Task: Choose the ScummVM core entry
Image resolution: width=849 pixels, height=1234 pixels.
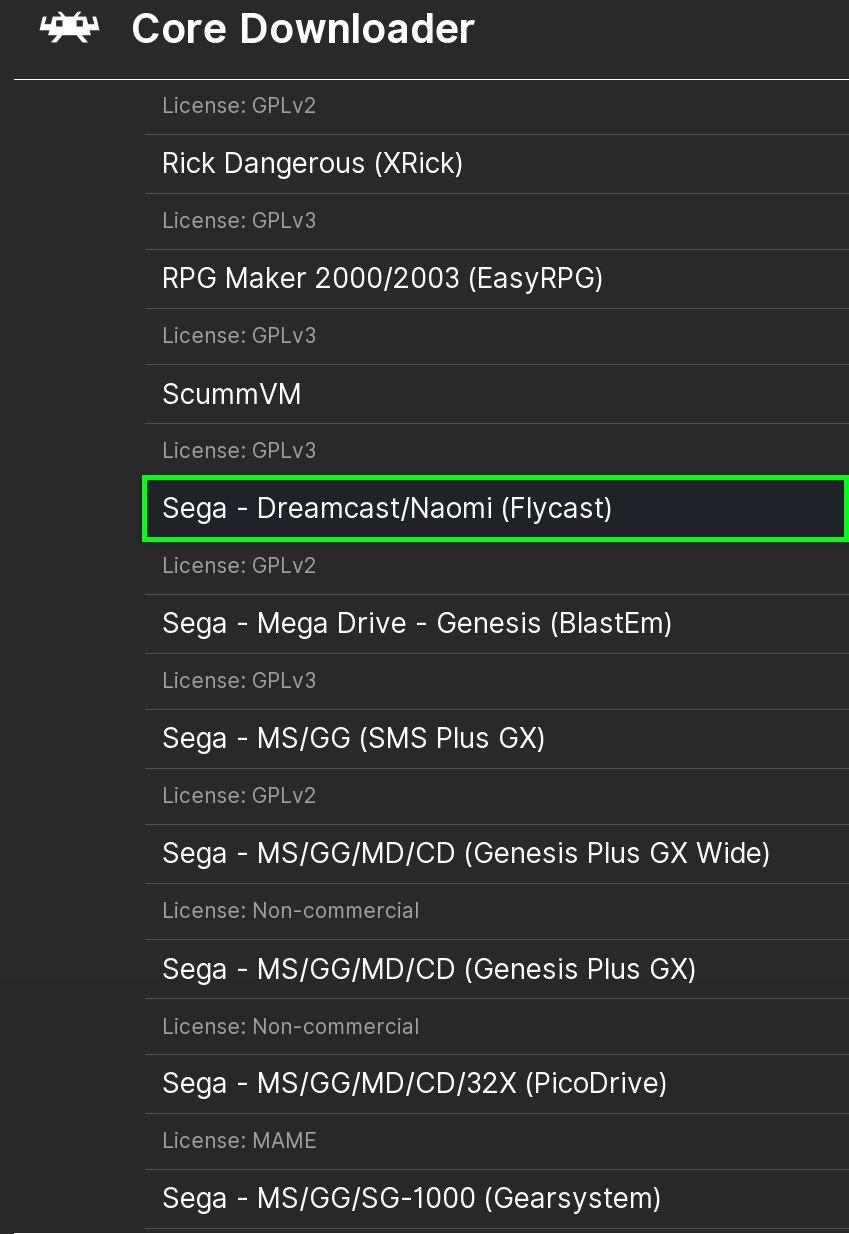Action: coord(231,394)
